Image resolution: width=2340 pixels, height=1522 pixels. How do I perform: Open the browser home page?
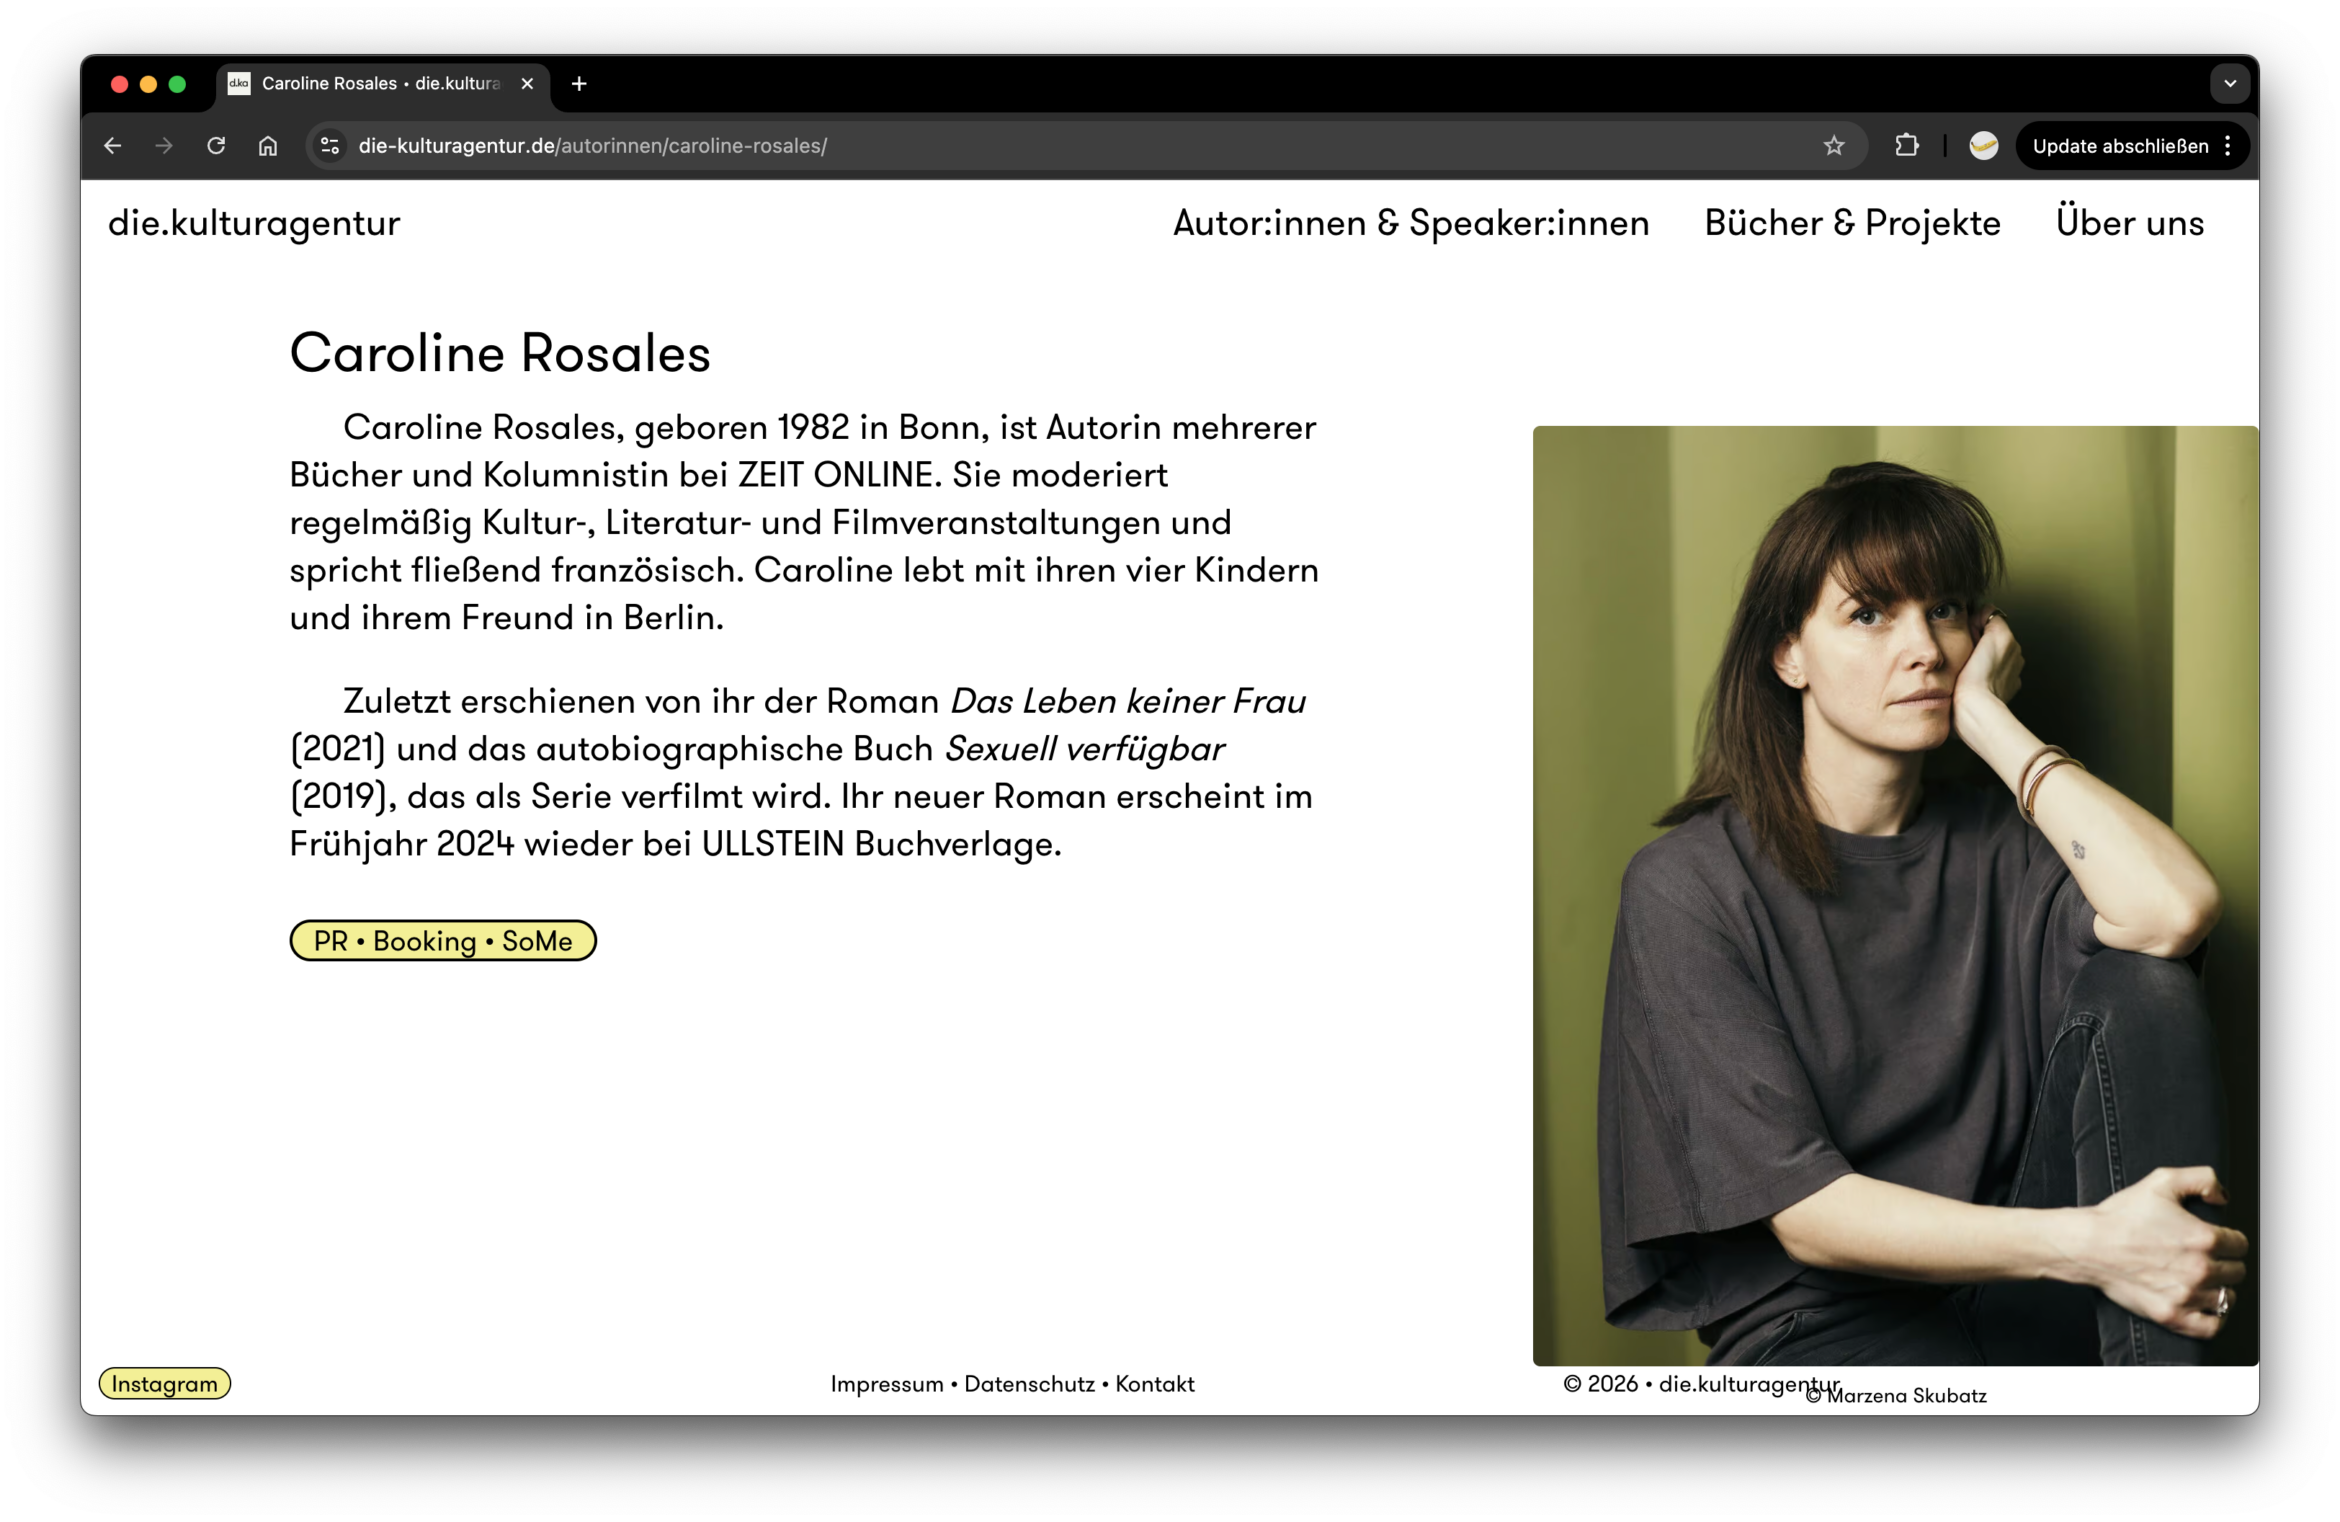point(267,146)
